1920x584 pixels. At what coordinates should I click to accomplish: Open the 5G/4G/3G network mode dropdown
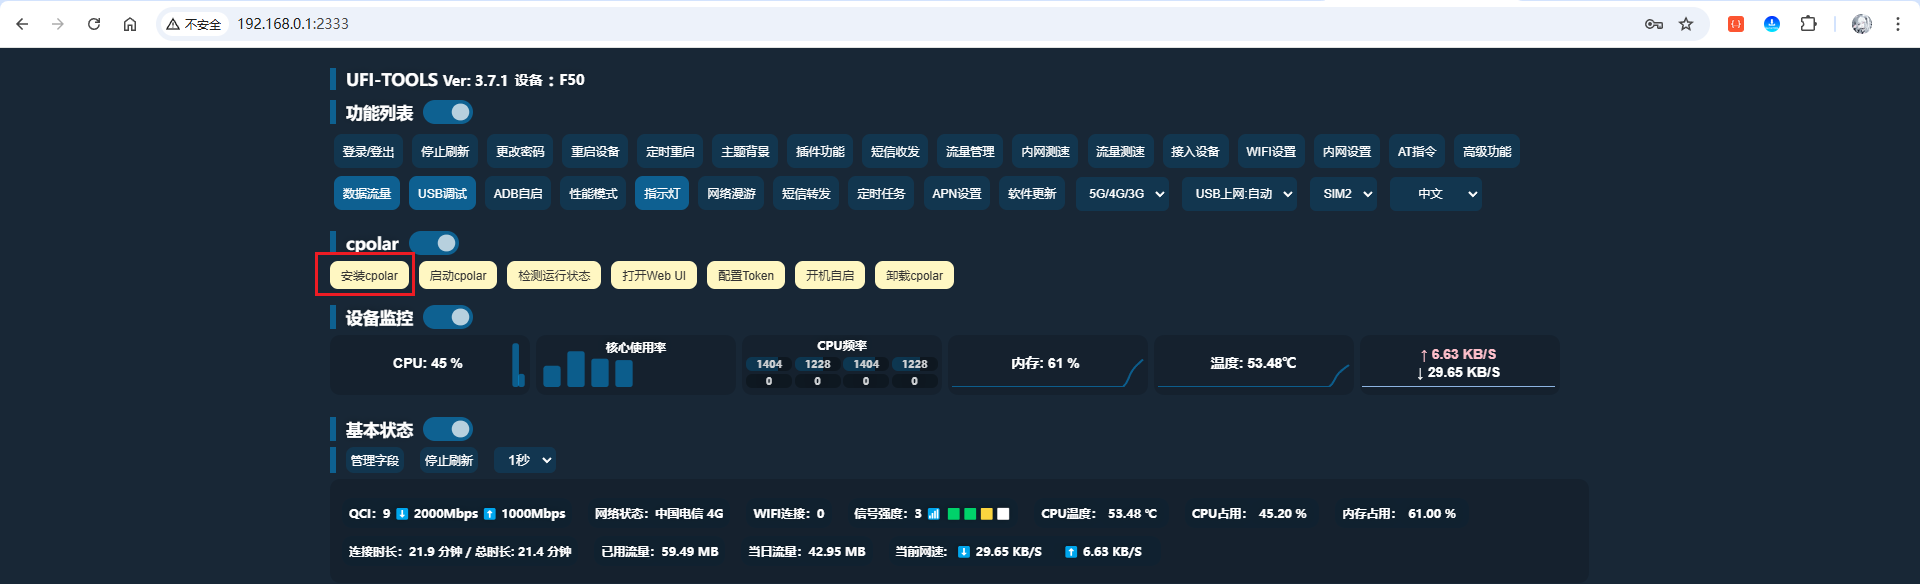click(x=1126, y=194)
